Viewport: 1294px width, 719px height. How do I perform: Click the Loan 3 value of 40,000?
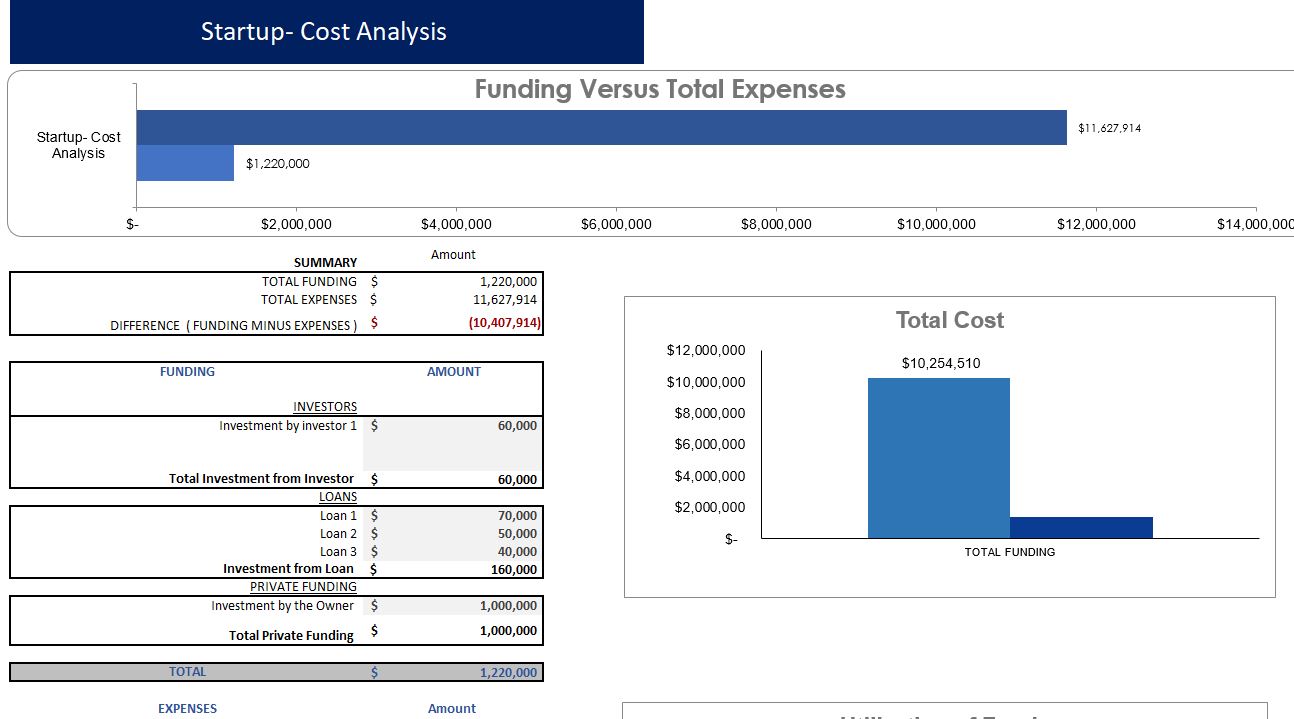pyautogui.click(x=480, y=551)
